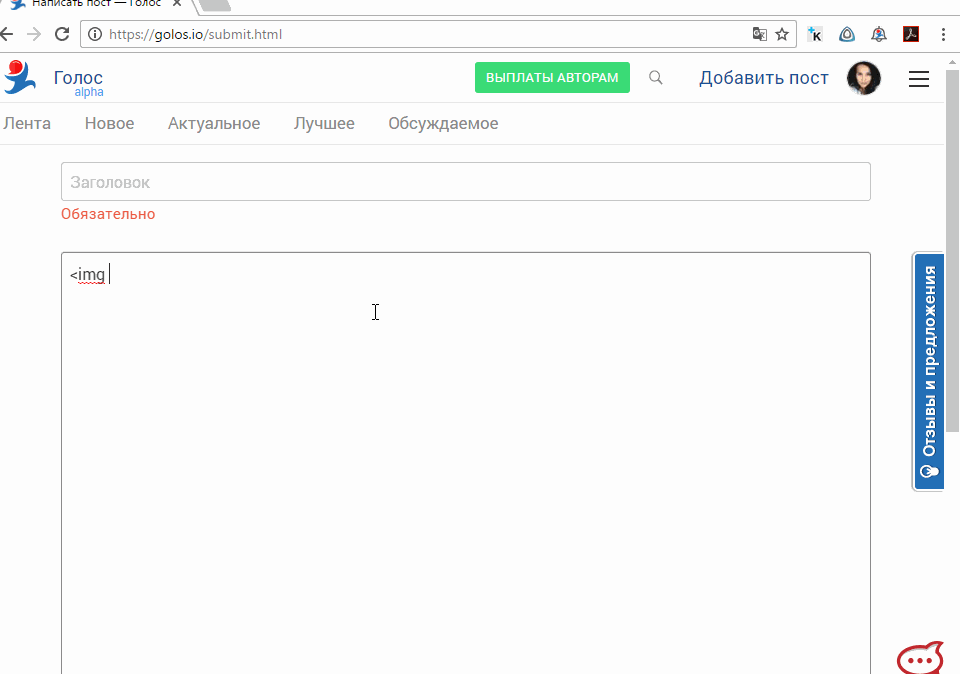Open the red PDF extension icon
960x674 pixels.
click(911, 34)
